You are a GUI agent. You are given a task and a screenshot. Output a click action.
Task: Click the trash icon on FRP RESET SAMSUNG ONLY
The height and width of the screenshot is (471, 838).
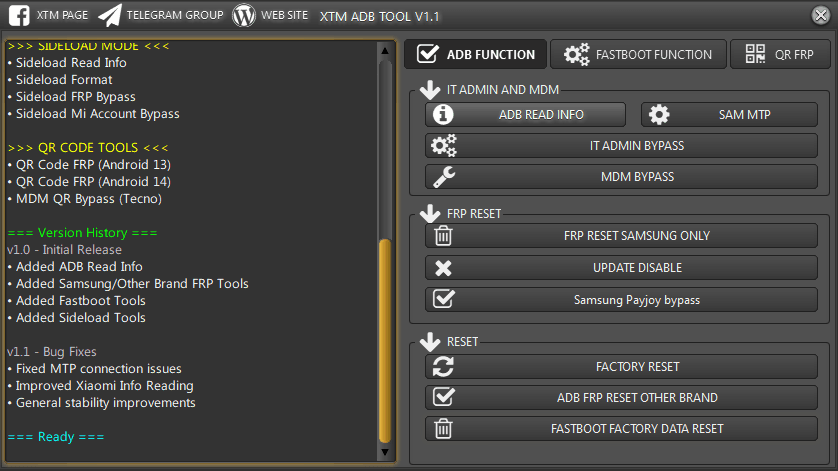443,236
